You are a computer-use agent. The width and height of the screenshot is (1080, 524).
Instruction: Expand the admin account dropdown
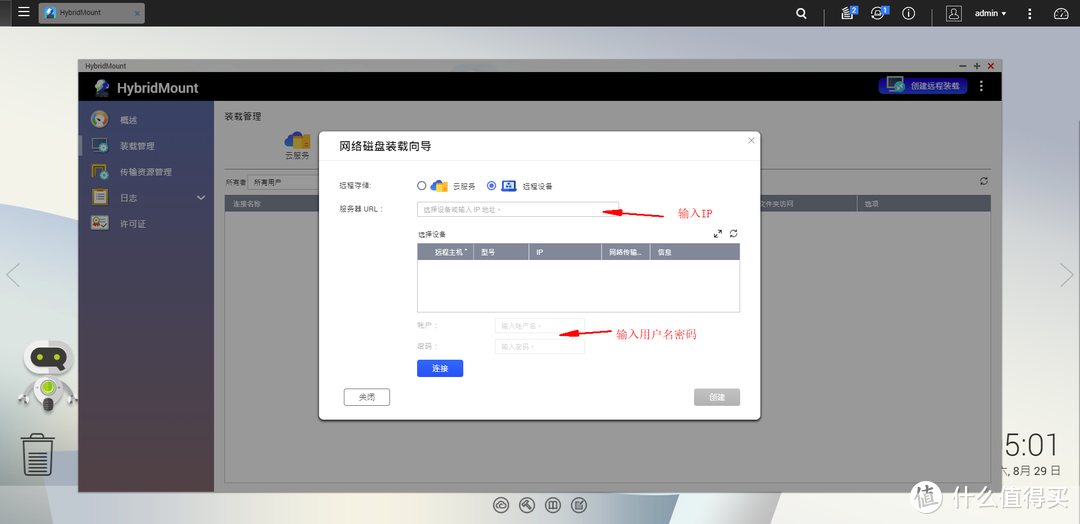coord(990,13)
